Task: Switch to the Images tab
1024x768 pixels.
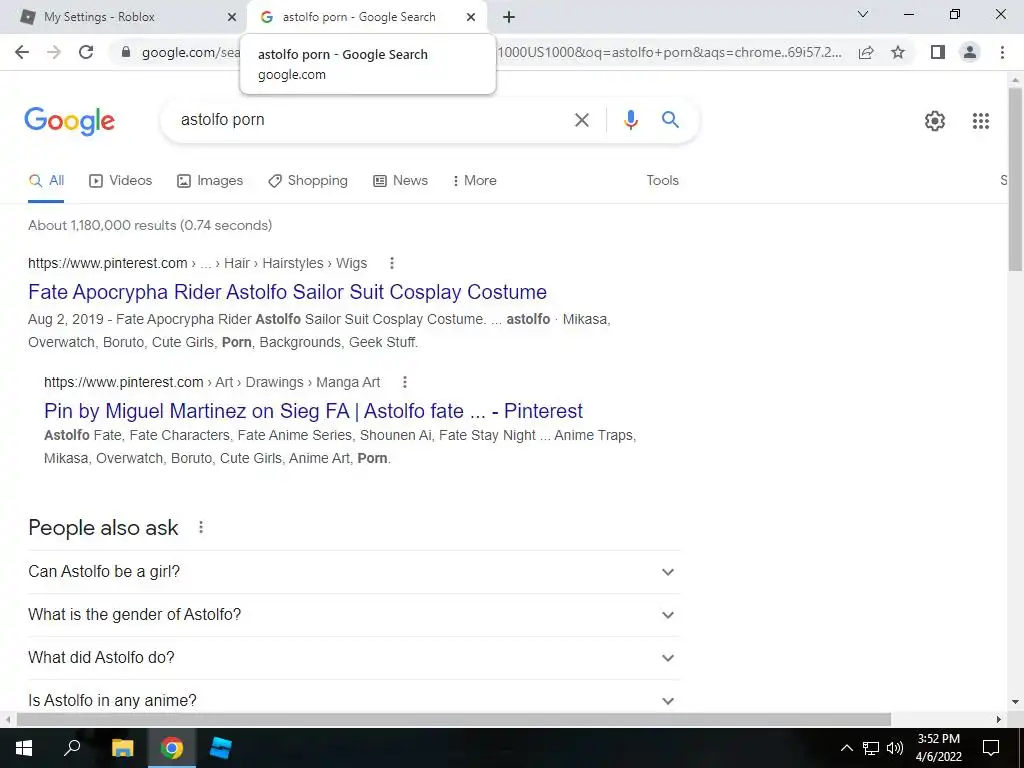Action: [210, 181]
